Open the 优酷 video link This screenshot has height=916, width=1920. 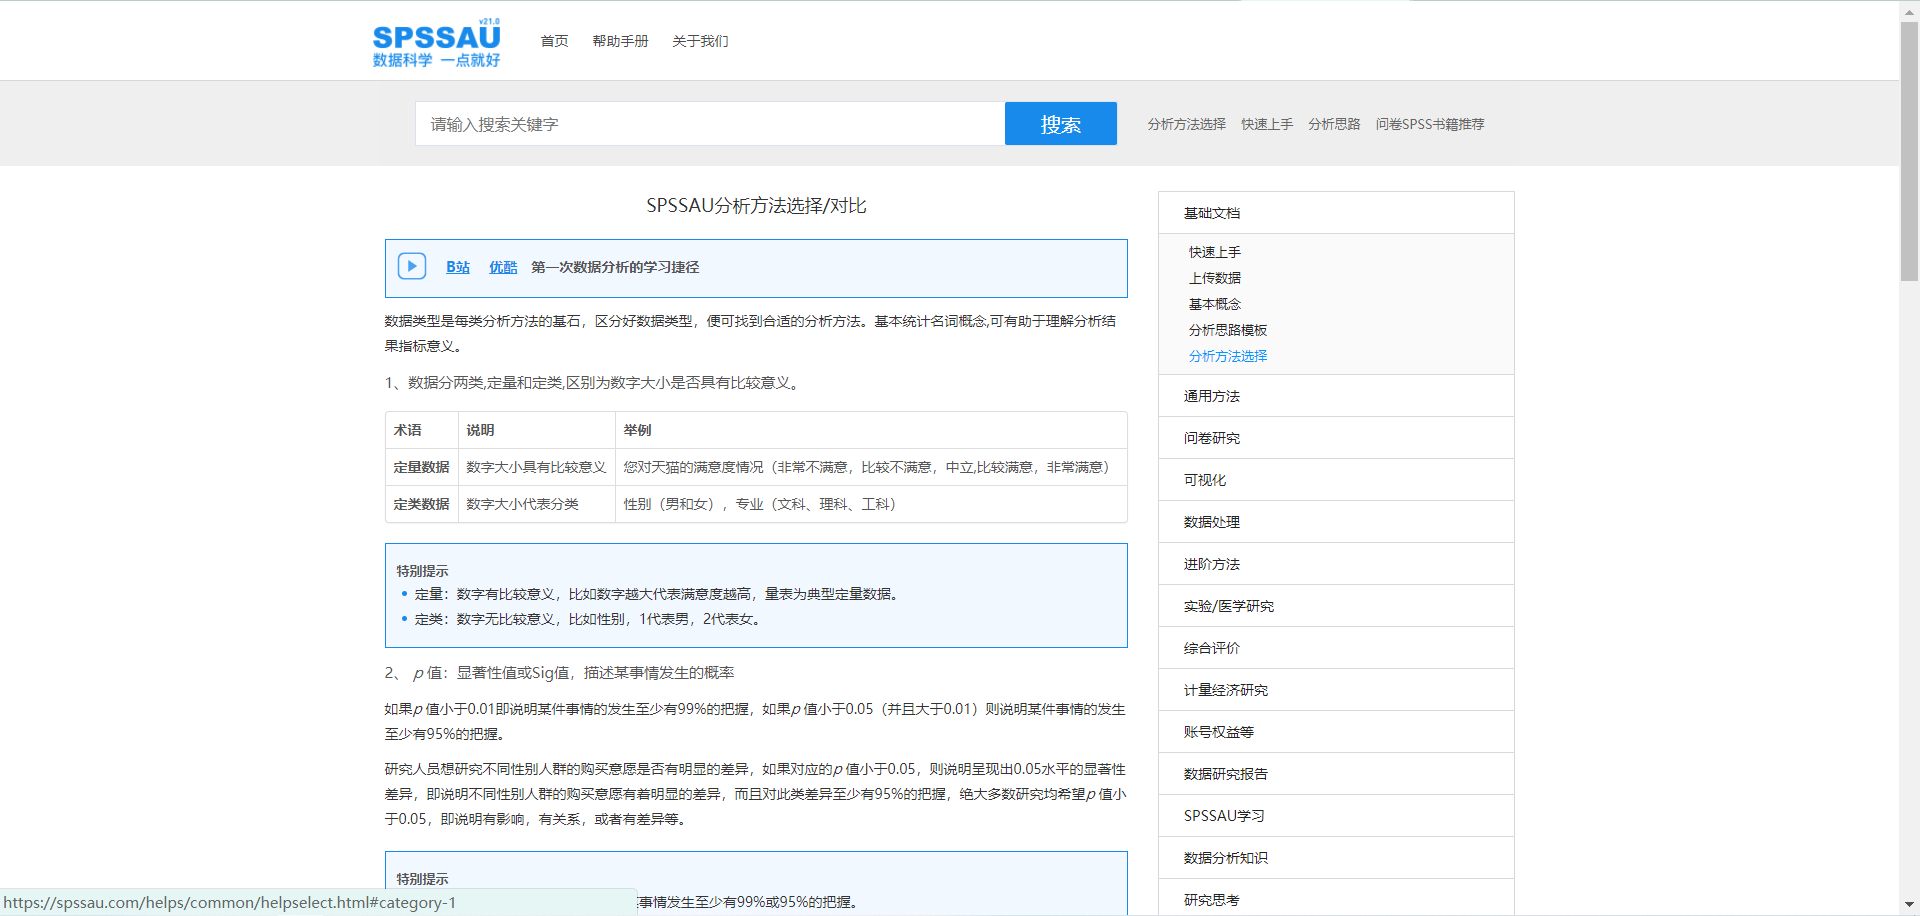tap(503, 267)
